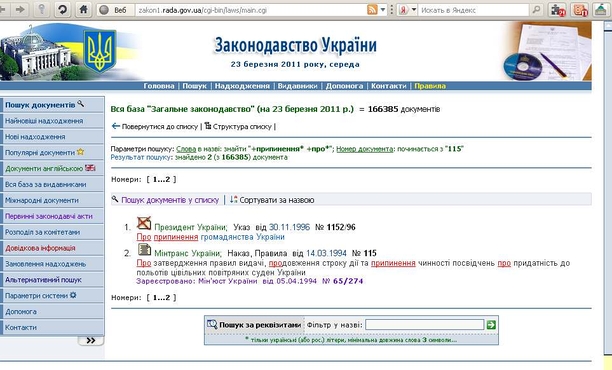Screen dimensions: 612x370
Task: Click the browser extension icon with 21 badge
Action: pos(557,10)
